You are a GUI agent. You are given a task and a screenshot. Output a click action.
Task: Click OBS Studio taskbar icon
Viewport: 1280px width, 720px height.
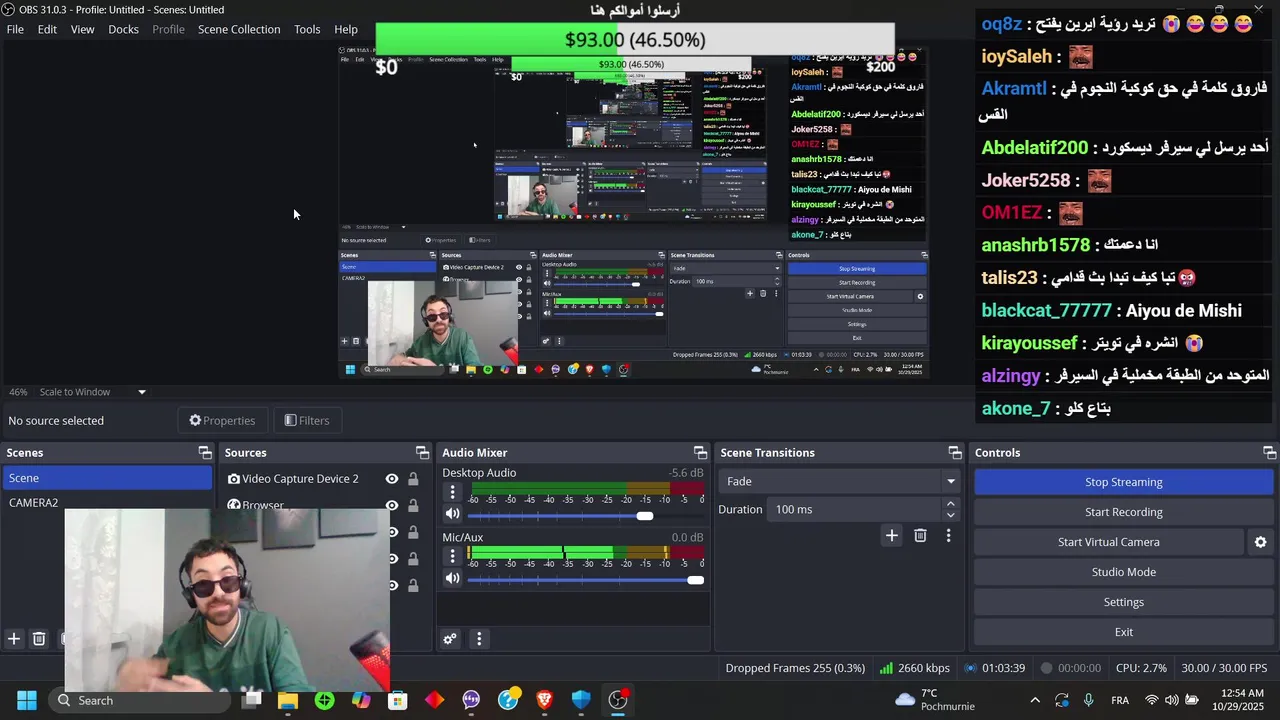(x=618, y=700)
